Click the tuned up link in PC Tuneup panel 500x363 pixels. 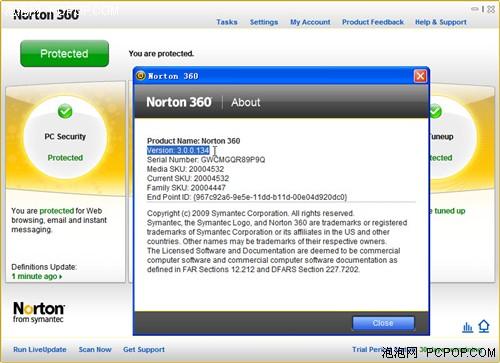click(450, 211)
